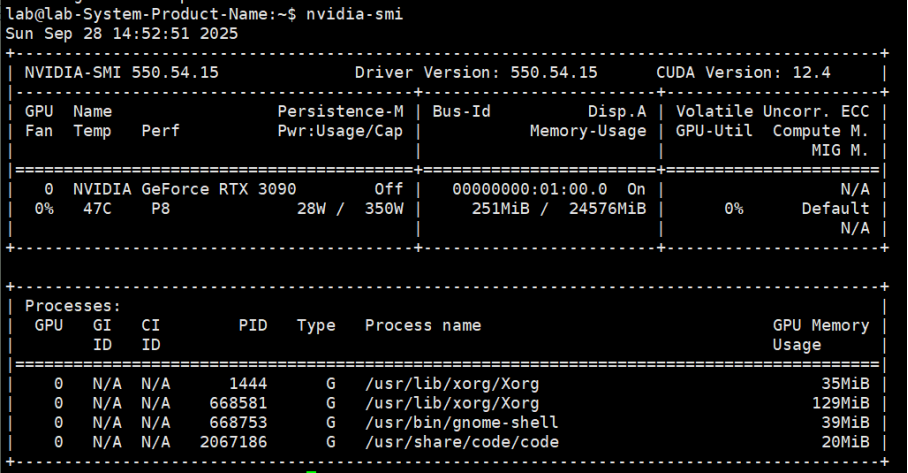Image resolution: width=908 pixels, height=473 pixels.
Task: Click the 24576MiB total memory value
Action: (607, 208)
